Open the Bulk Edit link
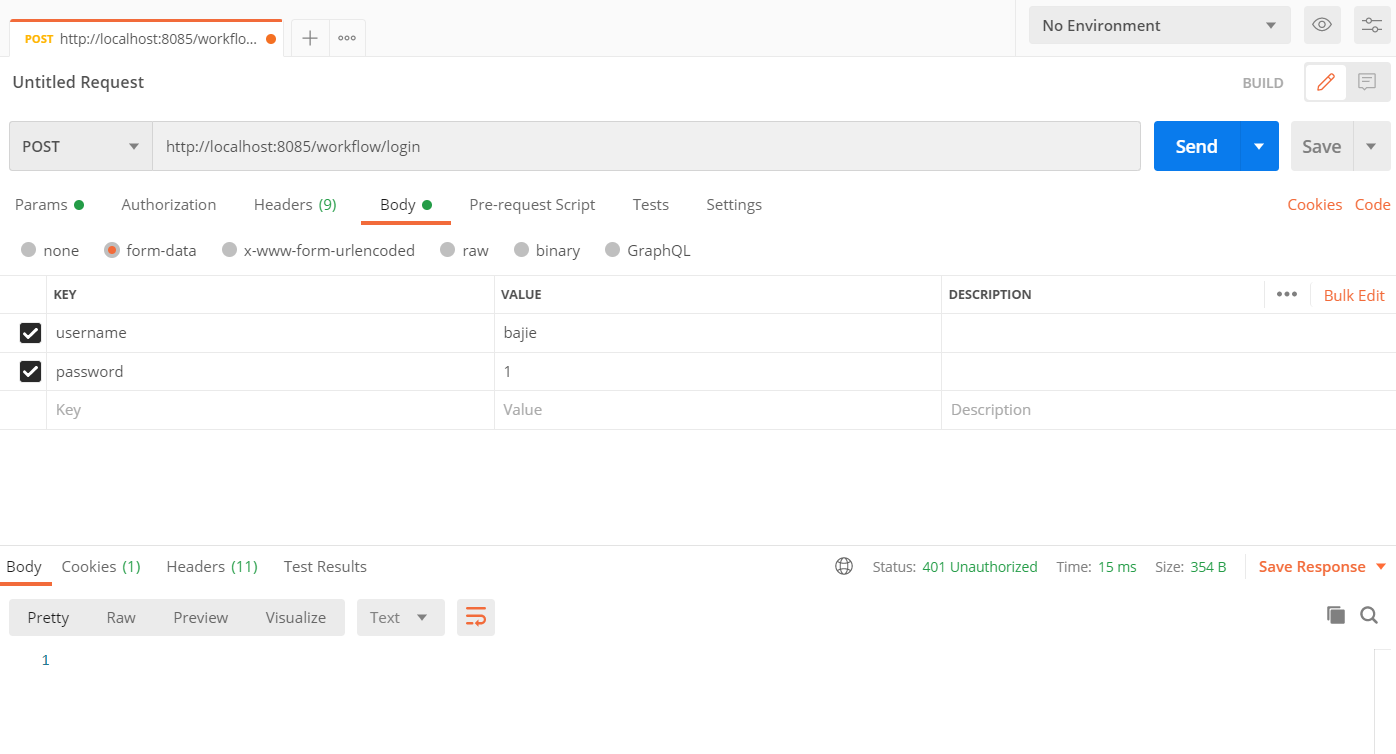Screen dimensions: 1396x754 1354,295
